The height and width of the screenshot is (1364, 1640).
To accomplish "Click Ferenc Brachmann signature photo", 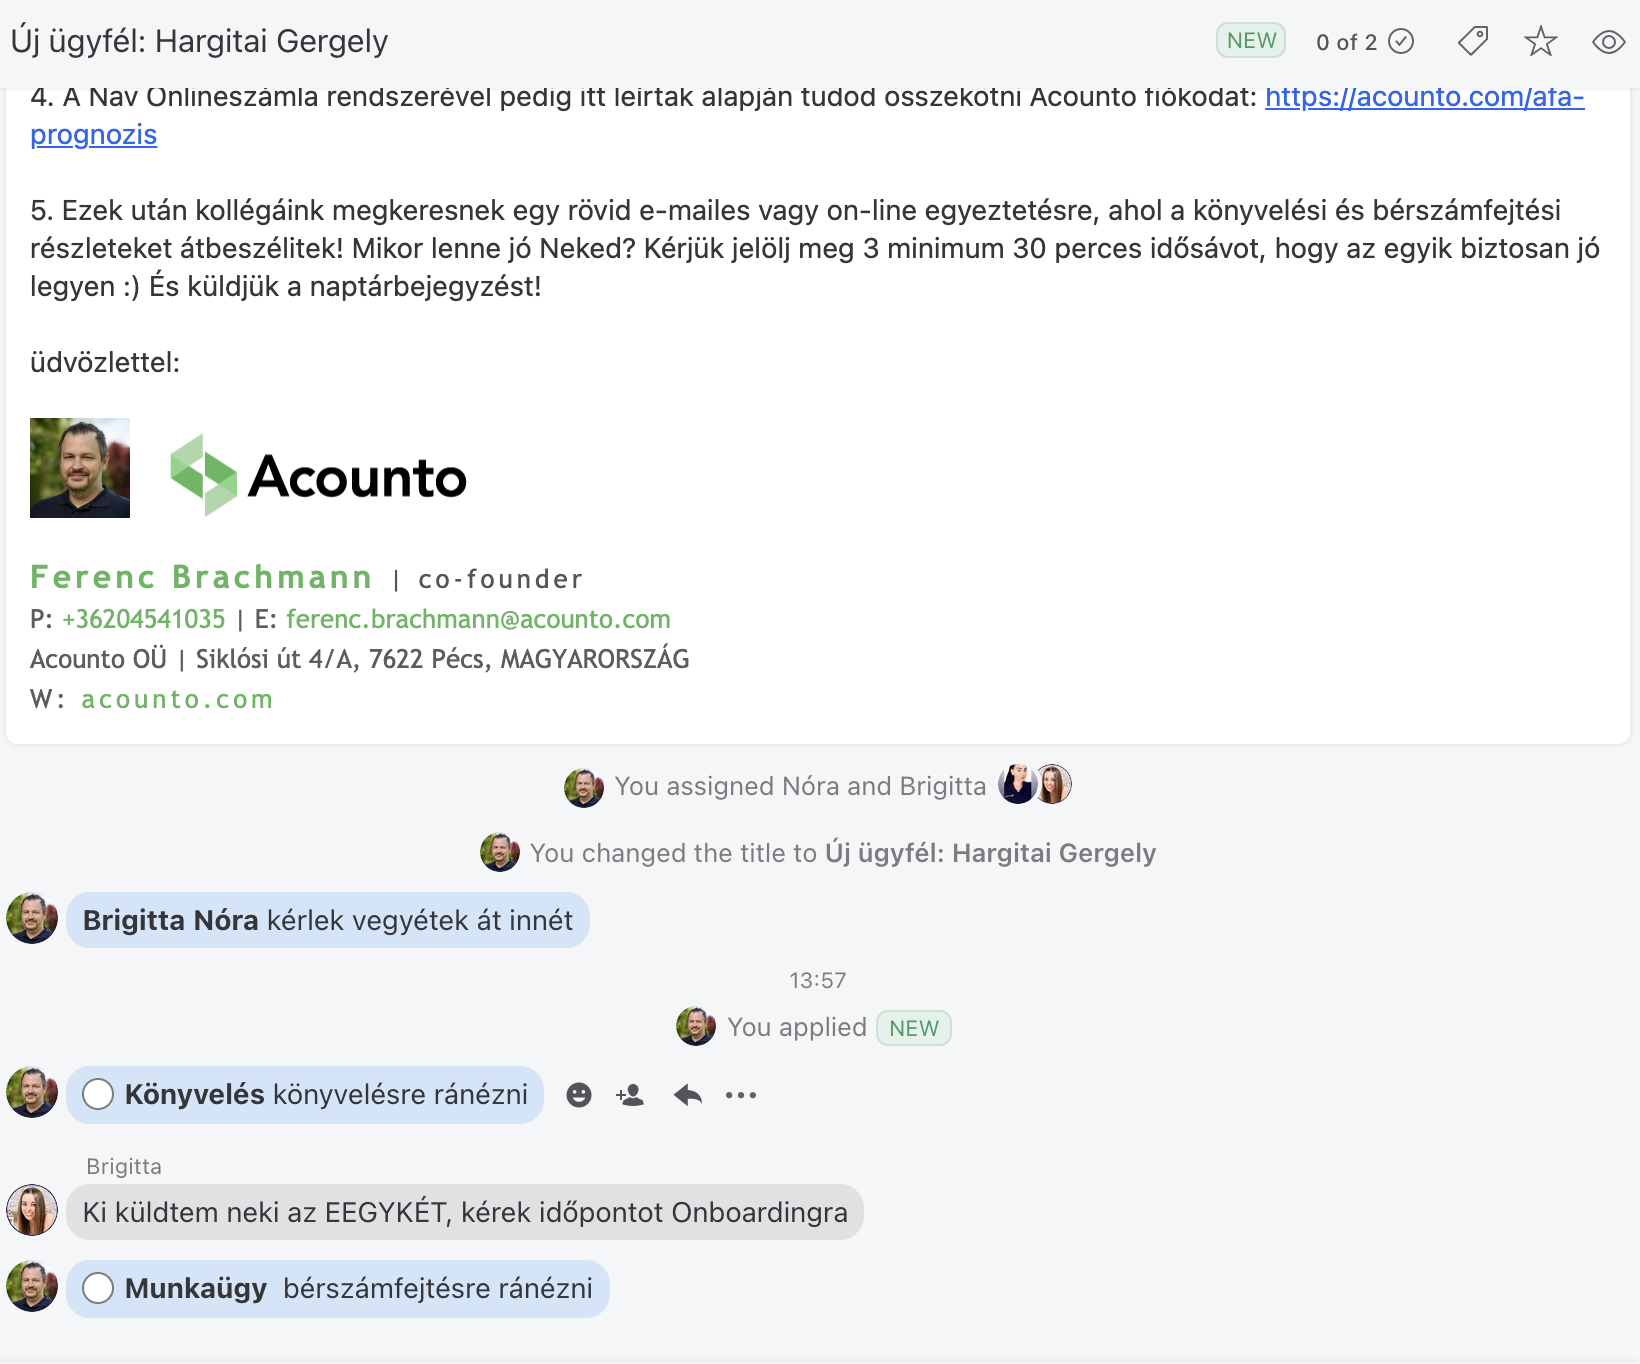I will point(80,468).
